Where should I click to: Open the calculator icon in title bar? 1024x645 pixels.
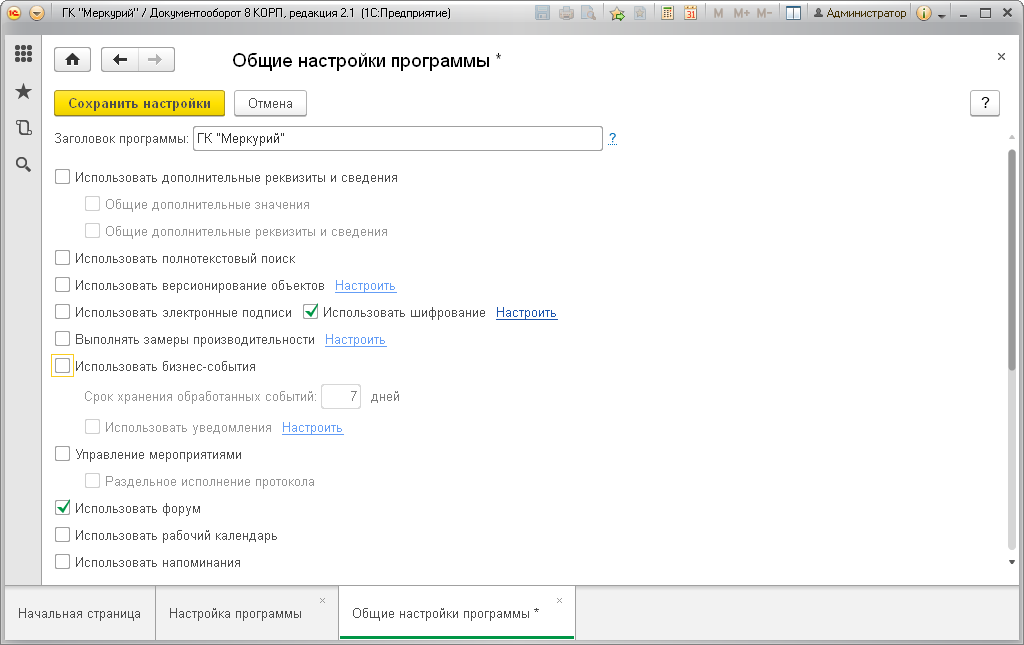click(x=667, y=13)
